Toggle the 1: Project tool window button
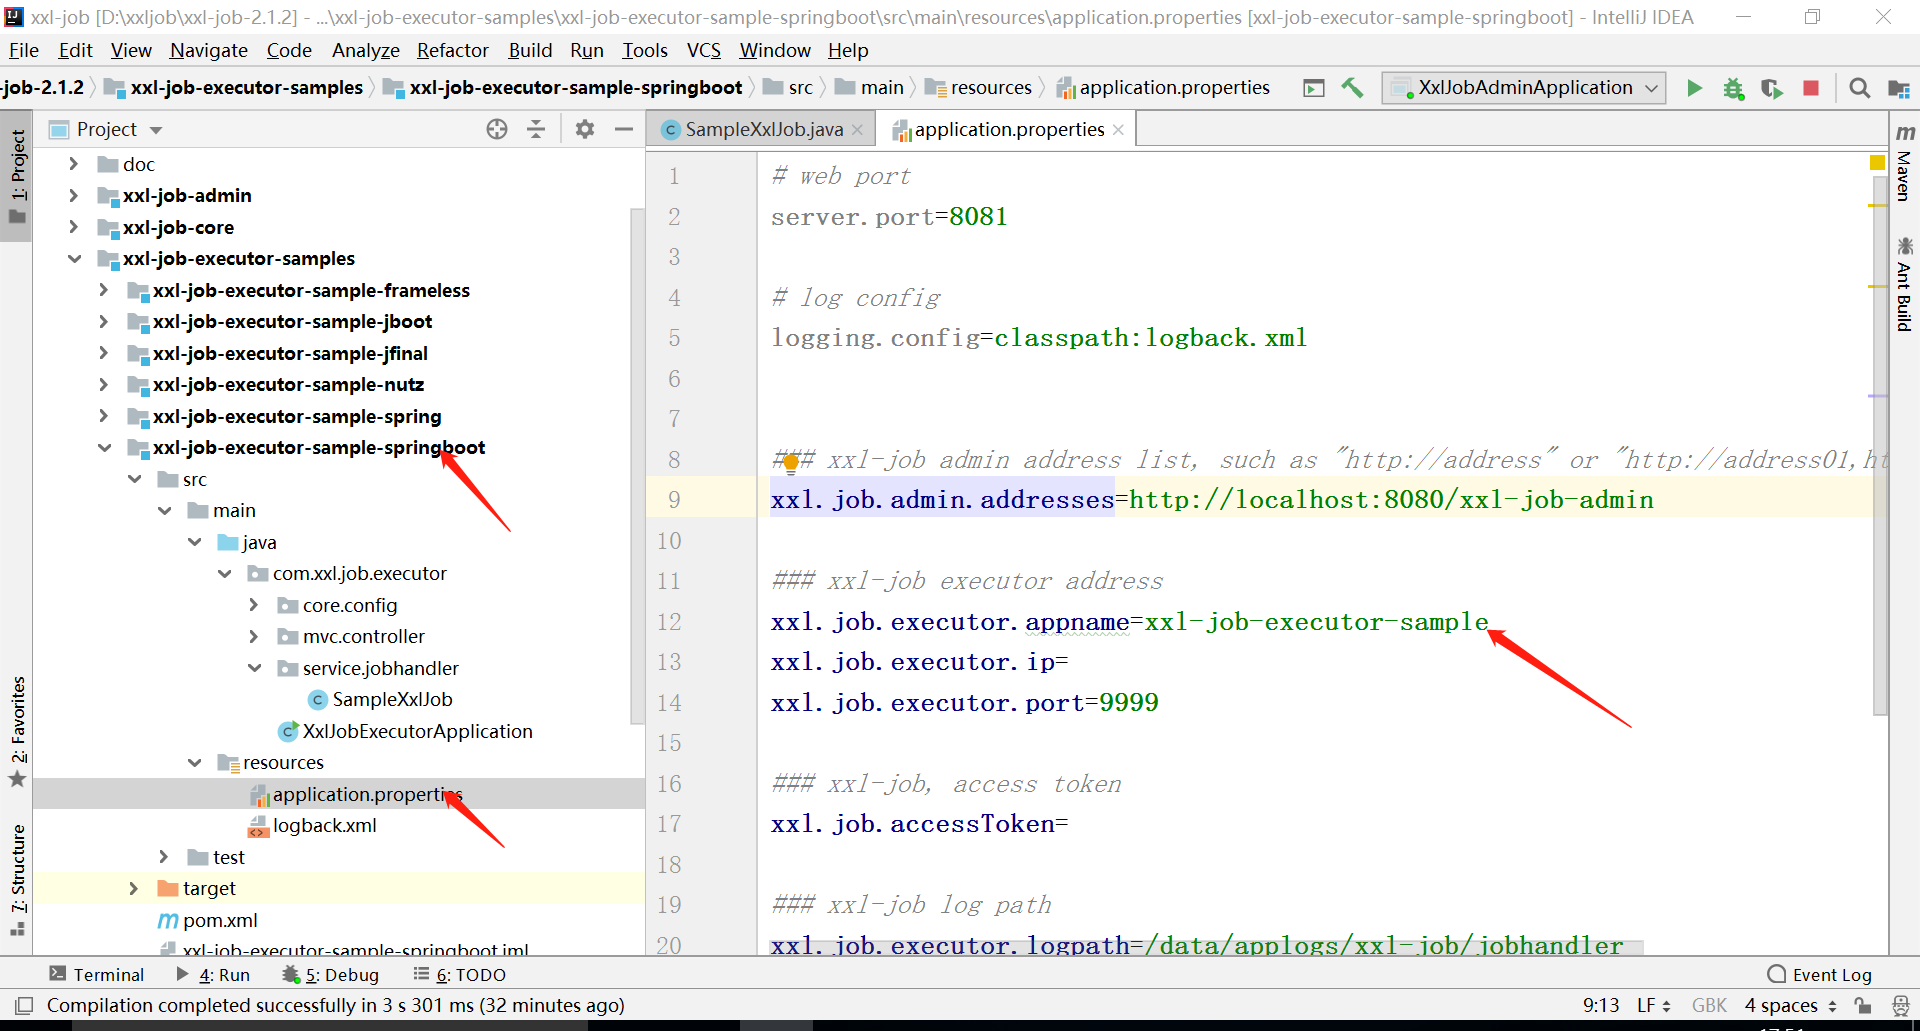 pos(17,177)
